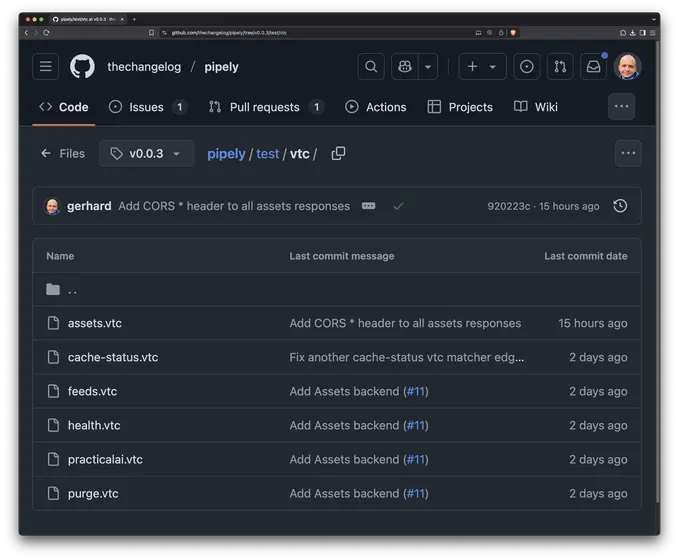The image size is (679, 560).
Task: Expand the Copilot dropdown arrow
Action: pyautogui.click(x=428, y=67)
